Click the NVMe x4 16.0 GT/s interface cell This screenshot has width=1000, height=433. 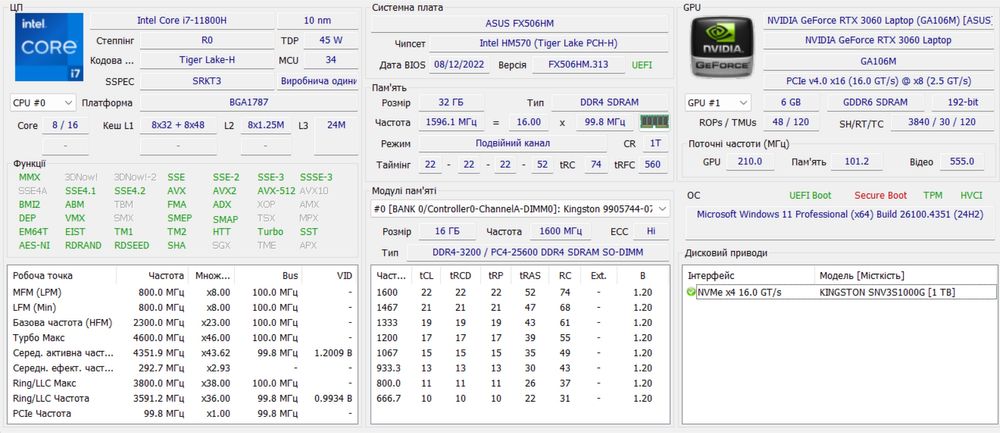[x=739, y=292]
